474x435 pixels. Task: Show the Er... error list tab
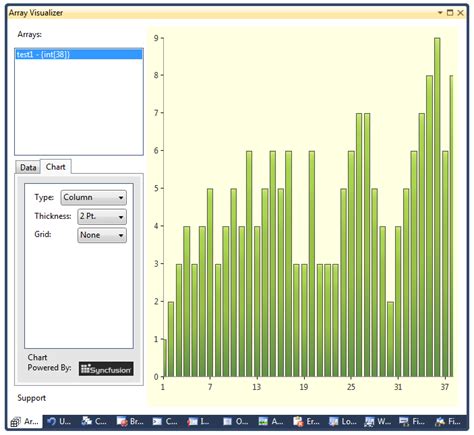pos(306,422)
